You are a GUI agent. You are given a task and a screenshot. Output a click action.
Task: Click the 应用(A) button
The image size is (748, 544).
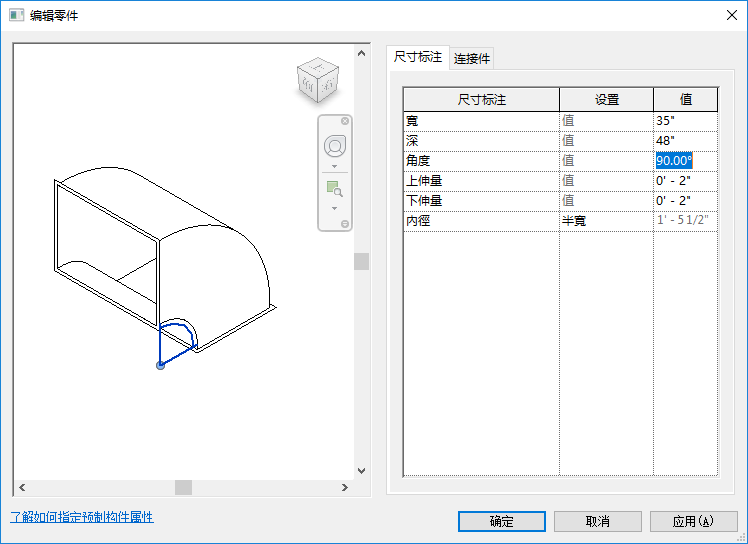(694, 521)
